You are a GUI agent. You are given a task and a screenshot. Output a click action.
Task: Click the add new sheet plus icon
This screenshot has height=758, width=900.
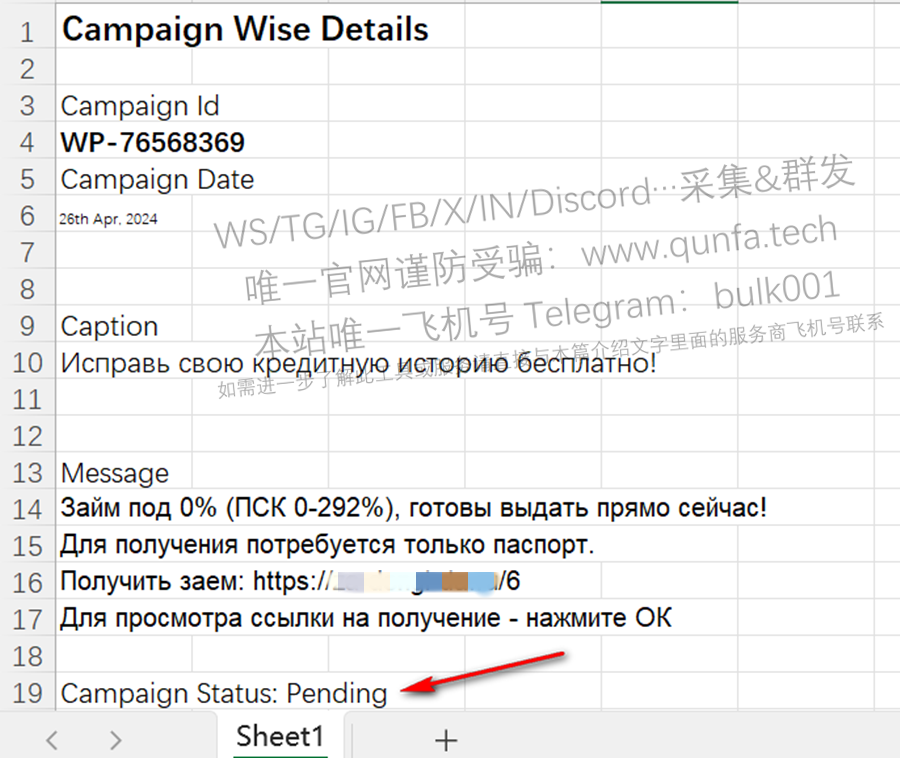pos(445,740)
